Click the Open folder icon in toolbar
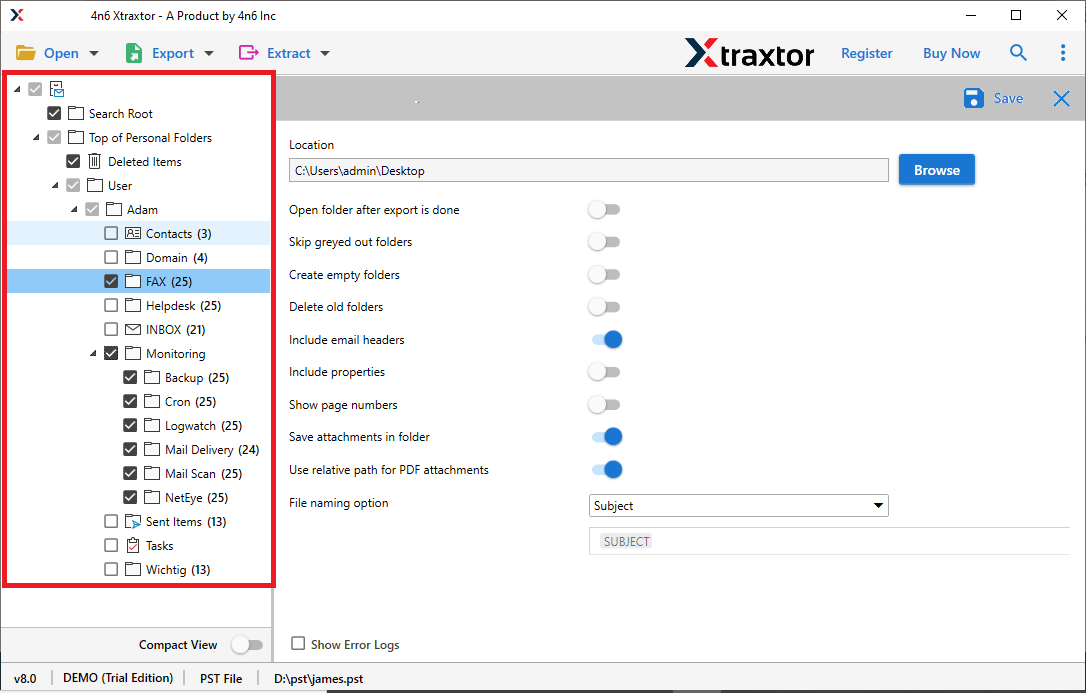 pos(24,52)
